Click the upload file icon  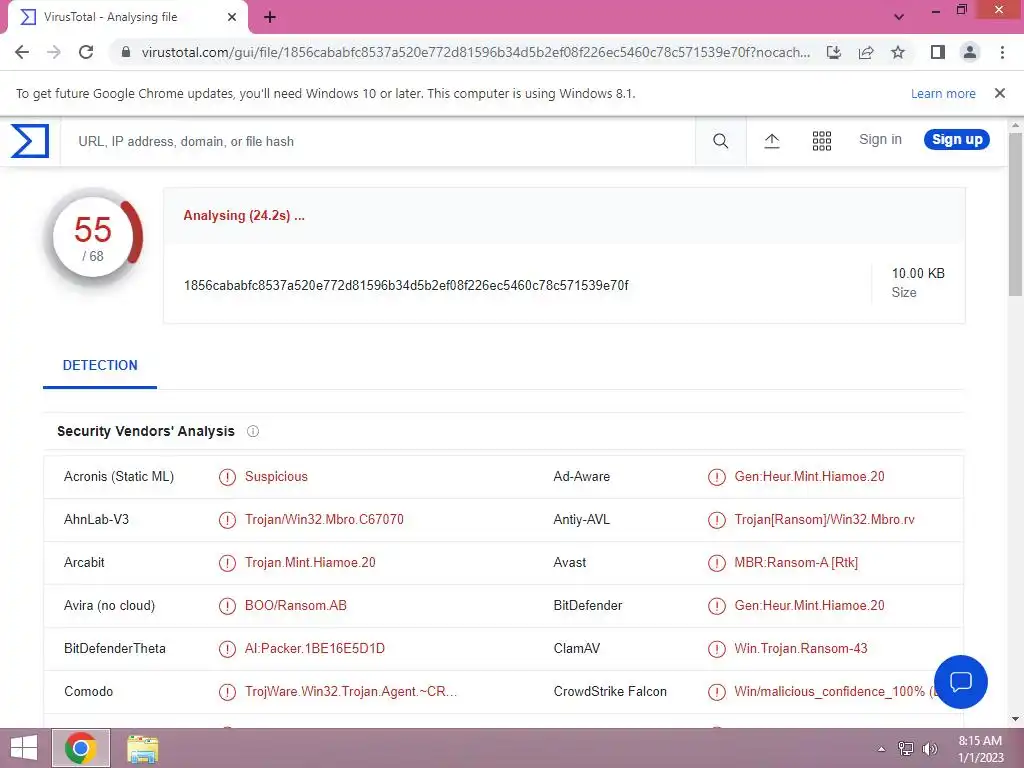point(772,141)
